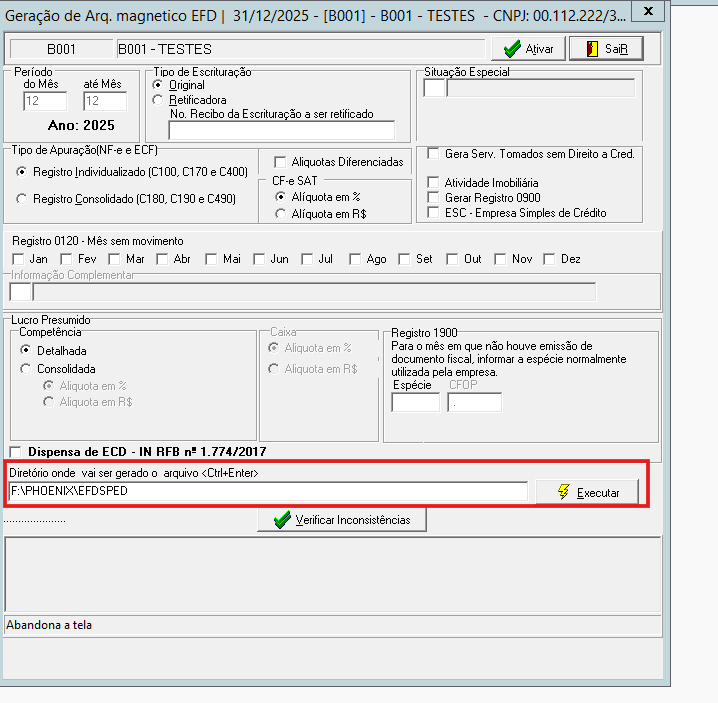The width and height of the screenshot is (718, 703).
Task: Click the Situação Especial code field
Action: [434, 88]
